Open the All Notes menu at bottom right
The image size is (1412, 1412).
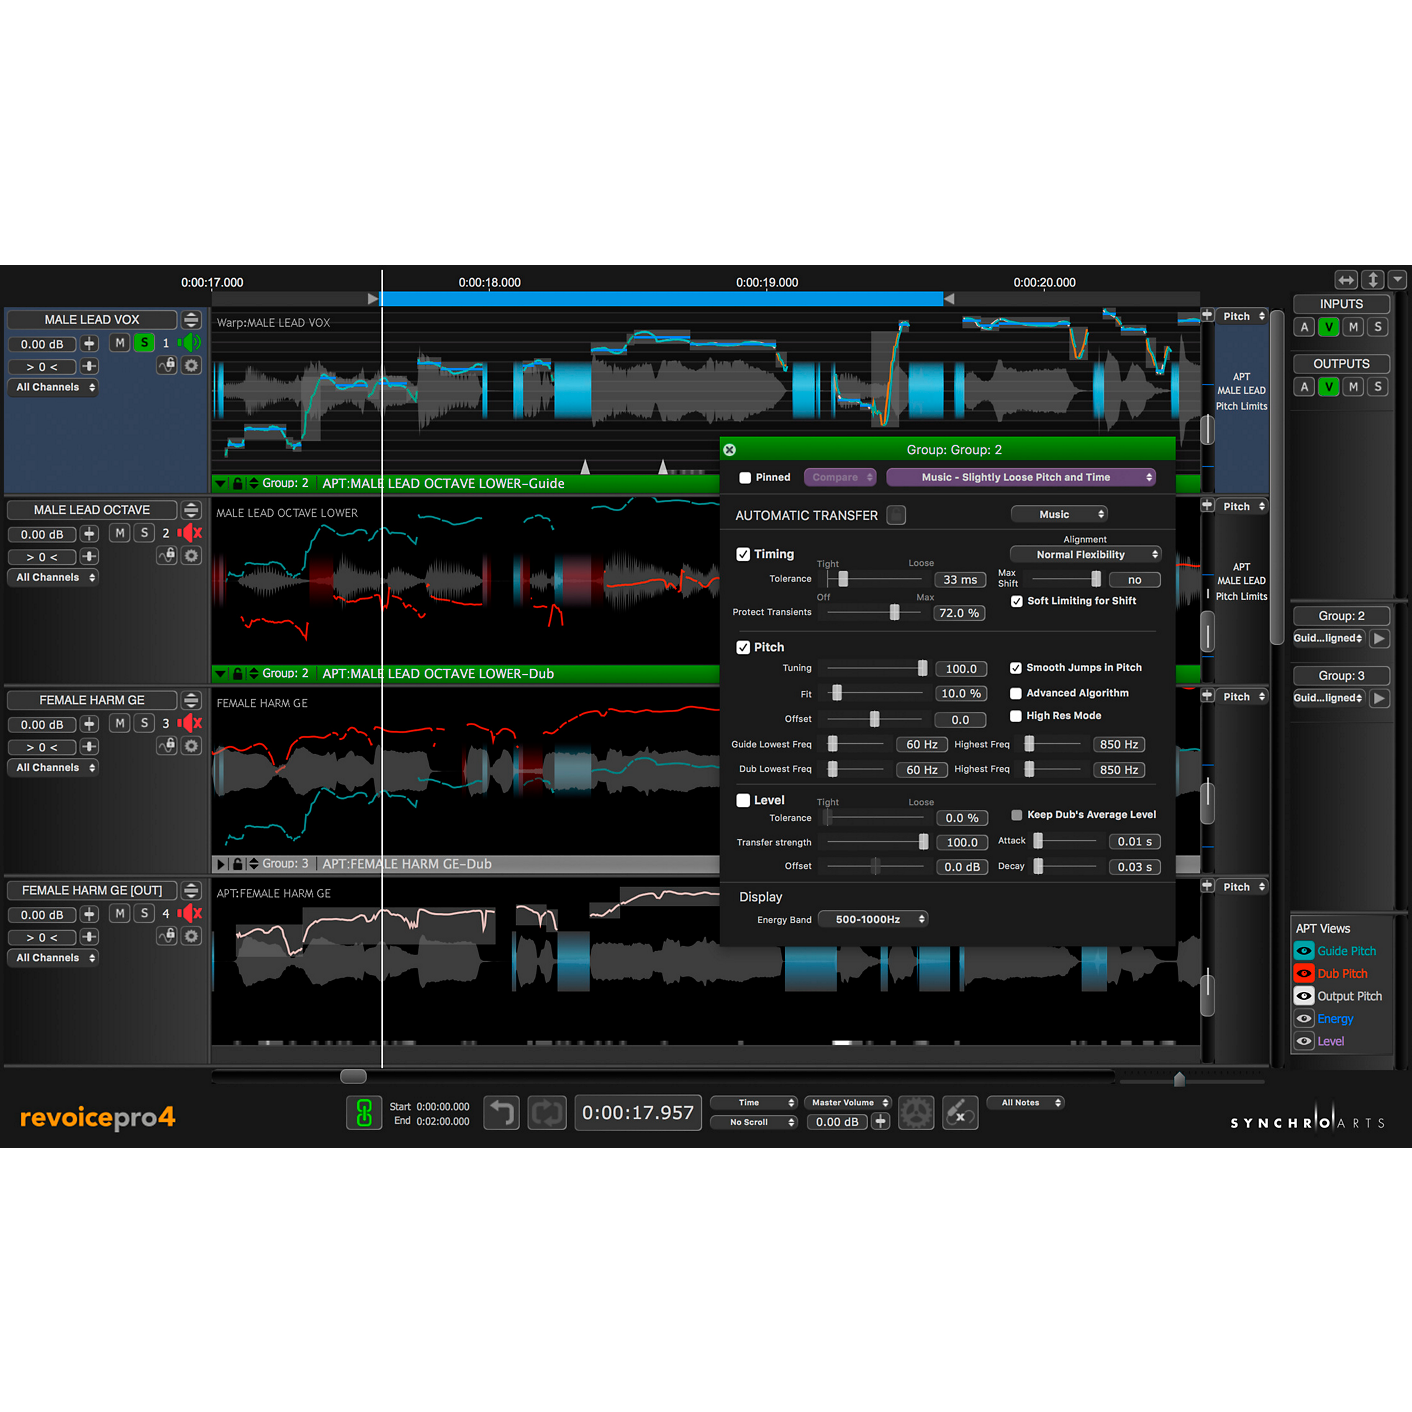tap(1025, 1102)
